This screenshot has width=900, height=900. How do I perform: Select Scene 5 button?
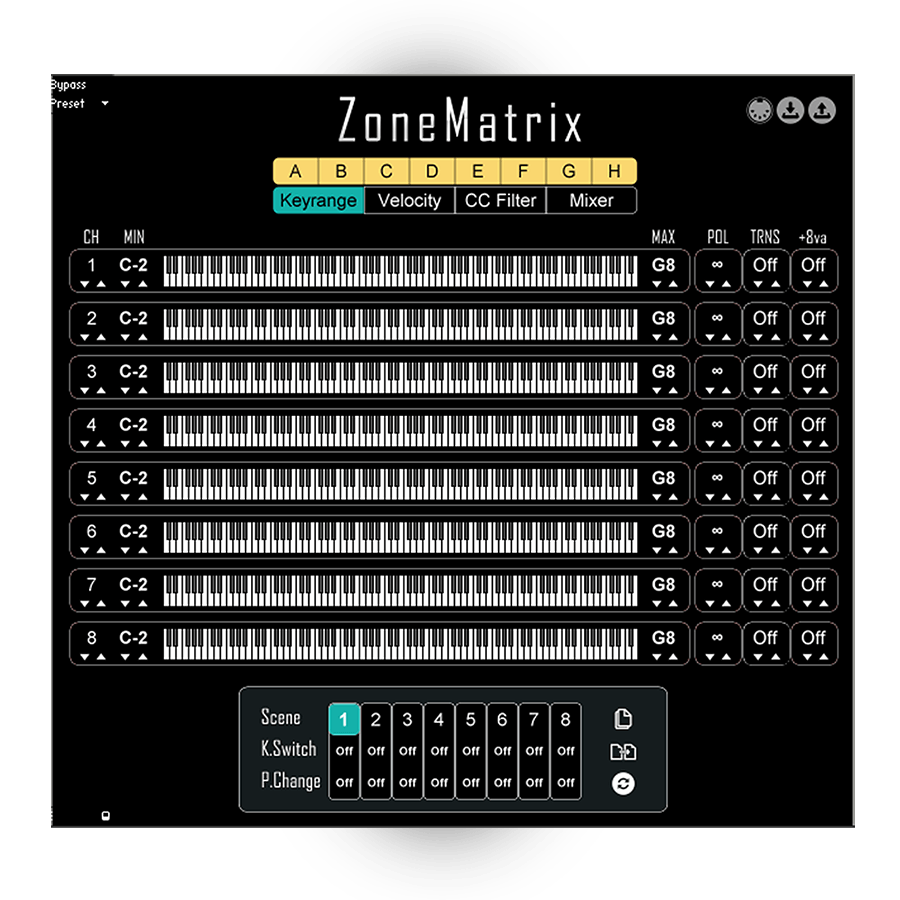click(x=471, y=719)
